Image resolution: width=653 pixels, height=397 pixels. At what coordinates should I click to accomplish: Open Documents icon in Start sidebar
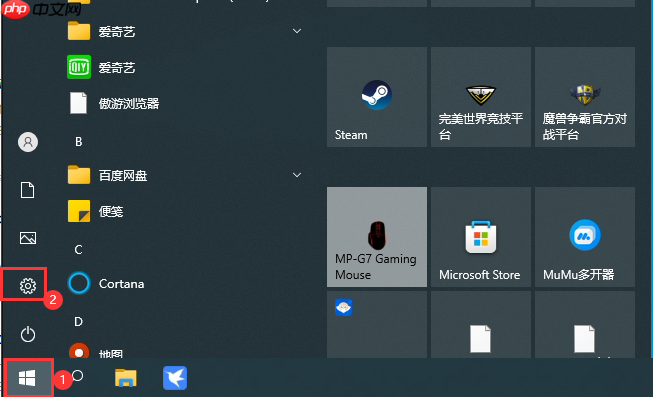click(27, 190)
